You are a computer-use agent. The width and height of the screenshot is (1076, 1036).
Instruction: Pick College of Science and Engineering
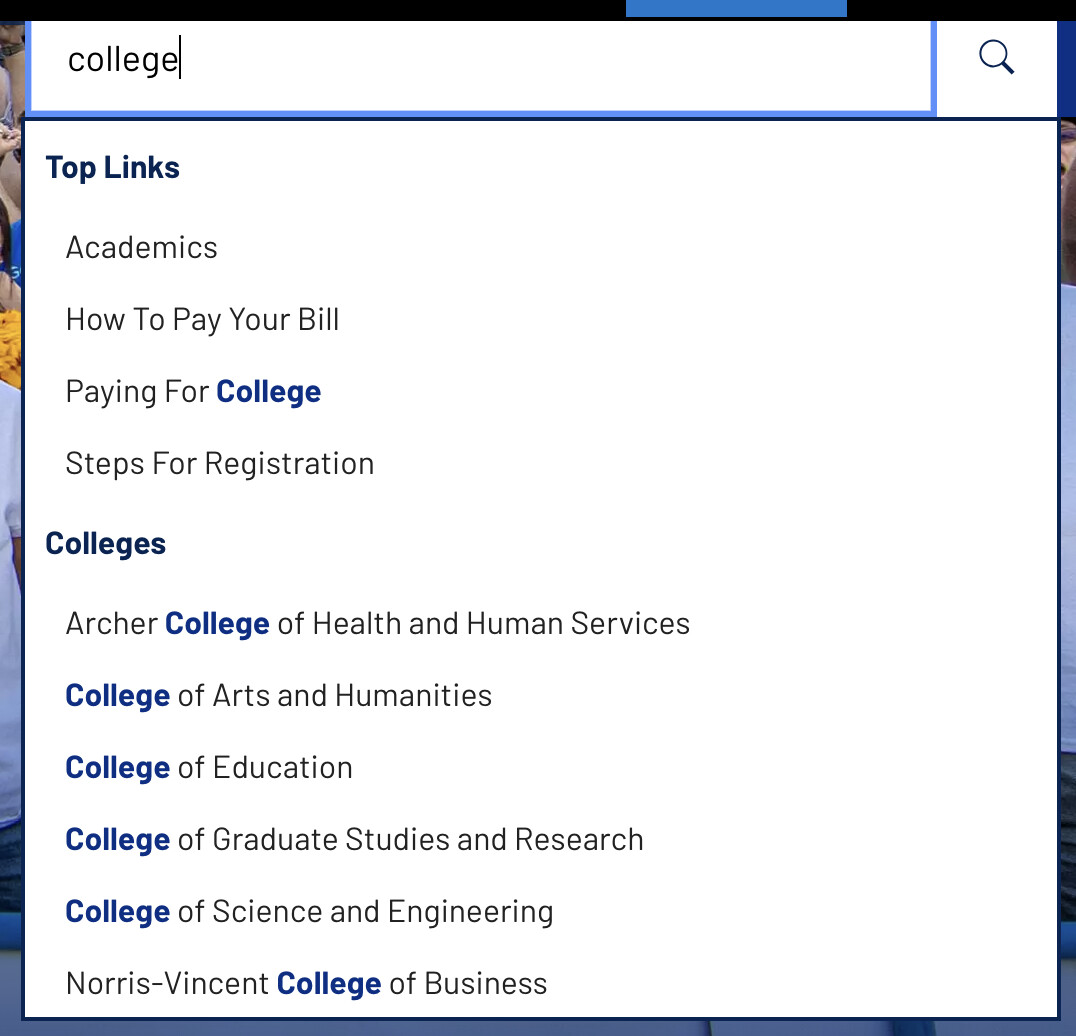(x=309, y=912)
